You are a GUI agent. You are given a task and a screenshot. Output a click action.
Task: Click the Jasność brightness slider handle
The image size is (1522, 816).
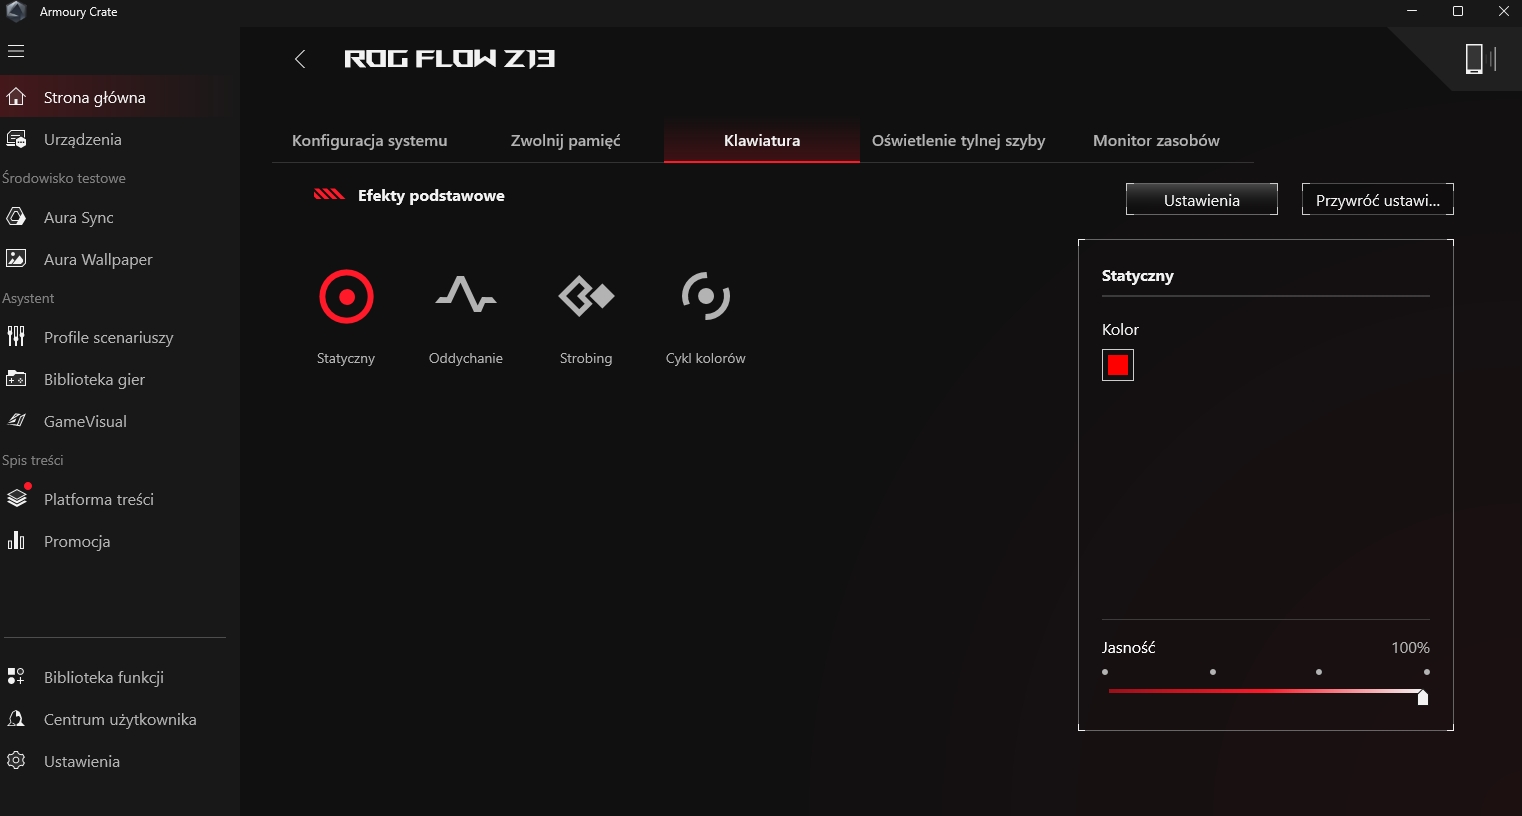click(1422, 697)
